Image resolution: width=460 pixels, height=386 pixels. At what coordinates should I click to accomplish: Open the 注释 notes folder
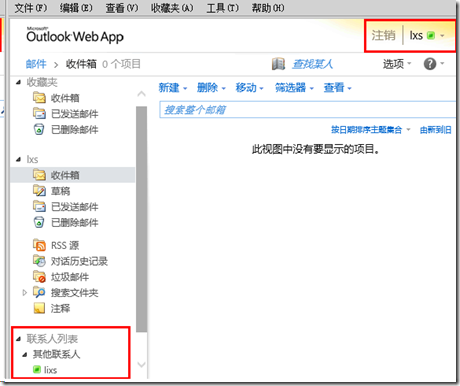pos(60,309)
